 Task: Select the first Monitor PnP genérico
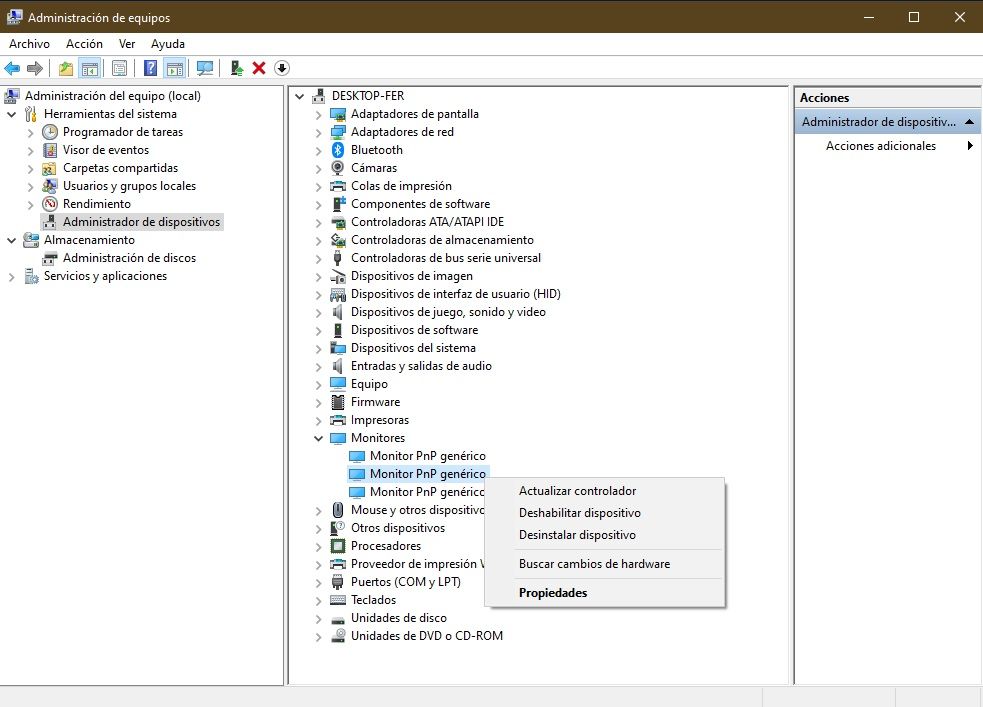tap(428, 456)
